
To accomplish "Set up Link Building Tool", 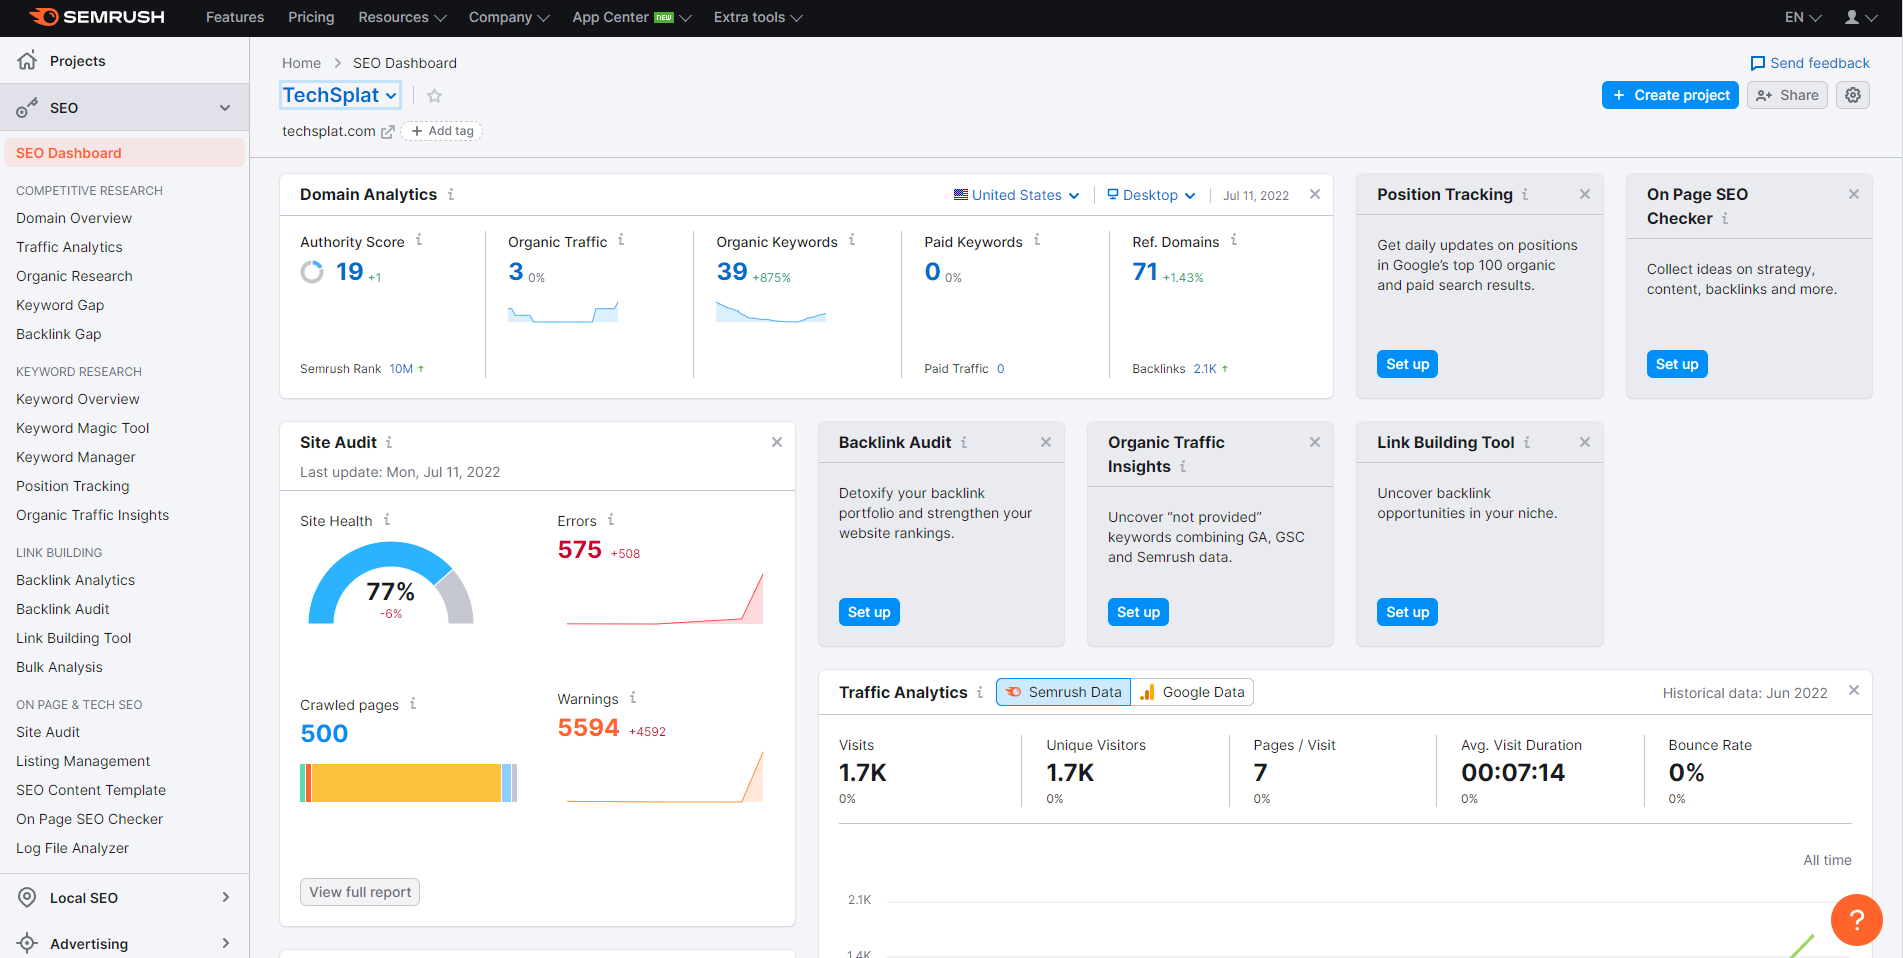I will click(x=1407, y=612).
